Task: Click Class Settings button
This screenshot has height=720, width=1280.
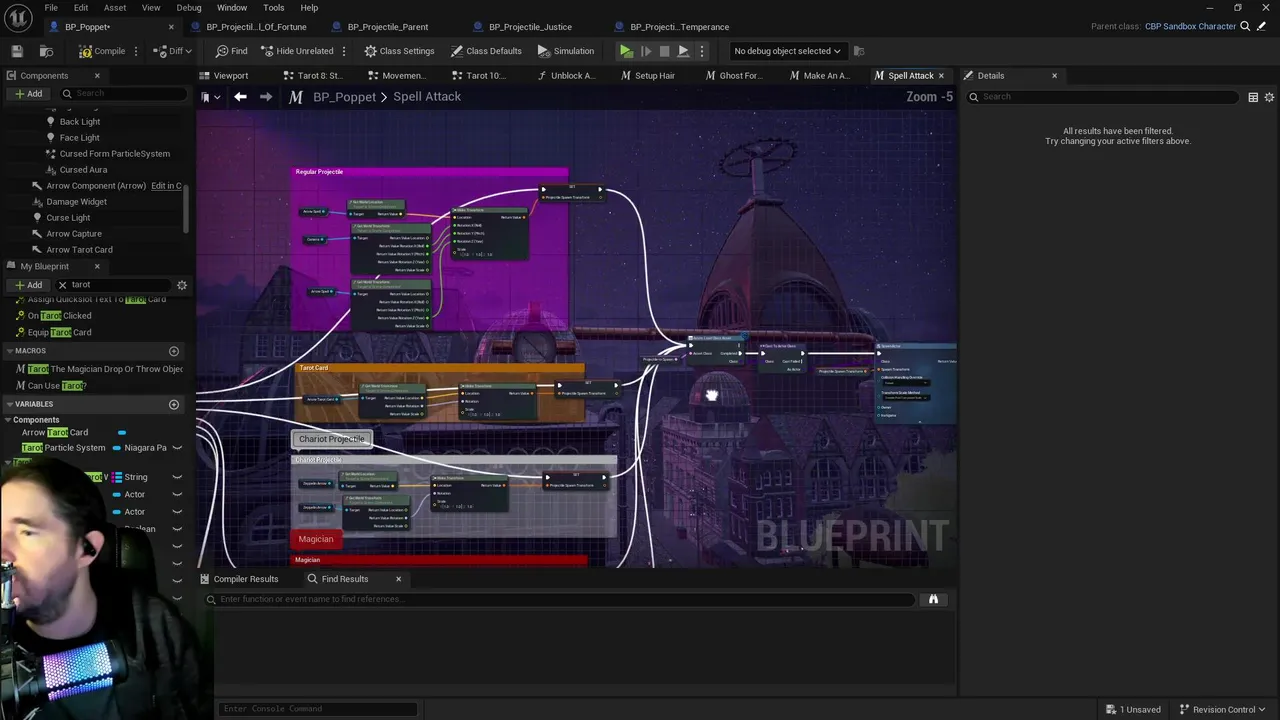Action: pyautogui.click(x=399, y=51)
